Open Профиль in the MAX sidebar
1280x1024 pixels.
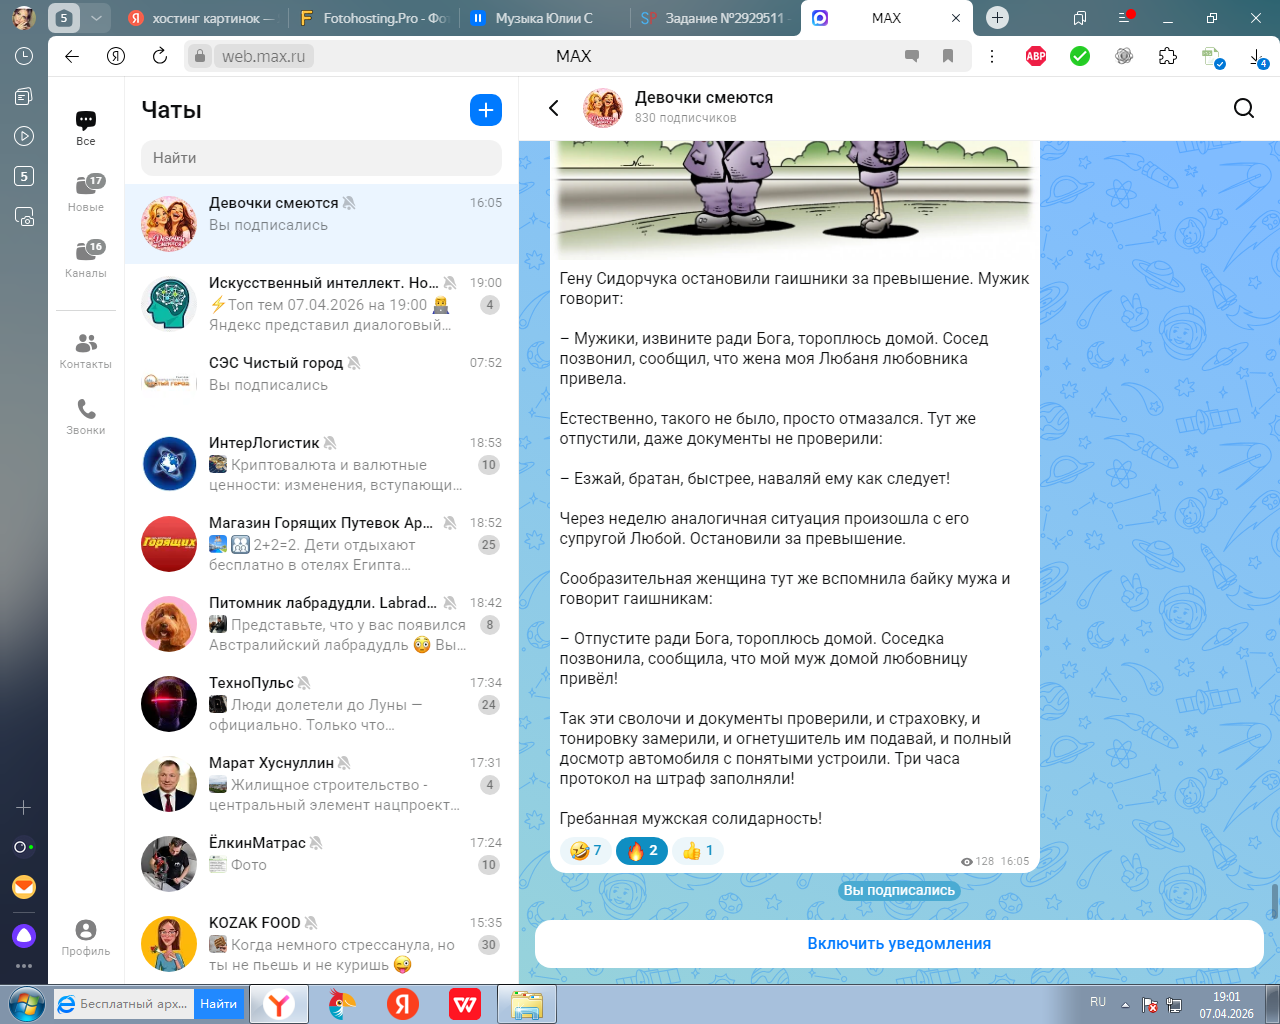pyautogui.click(x=86, y=938)
